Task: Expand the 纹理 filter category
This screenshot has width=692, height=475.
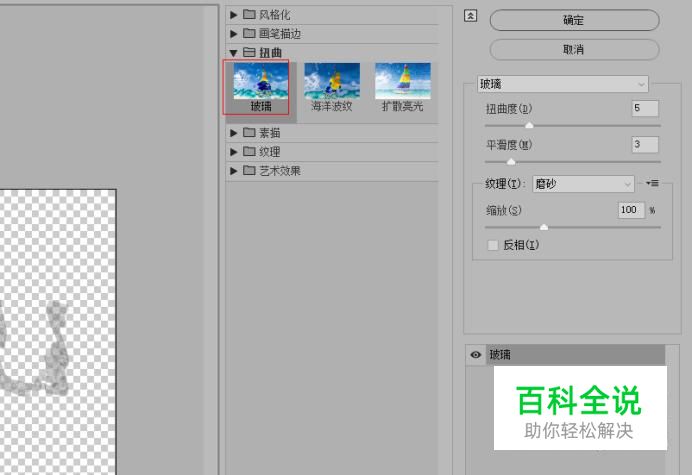Action: point(233,152)
